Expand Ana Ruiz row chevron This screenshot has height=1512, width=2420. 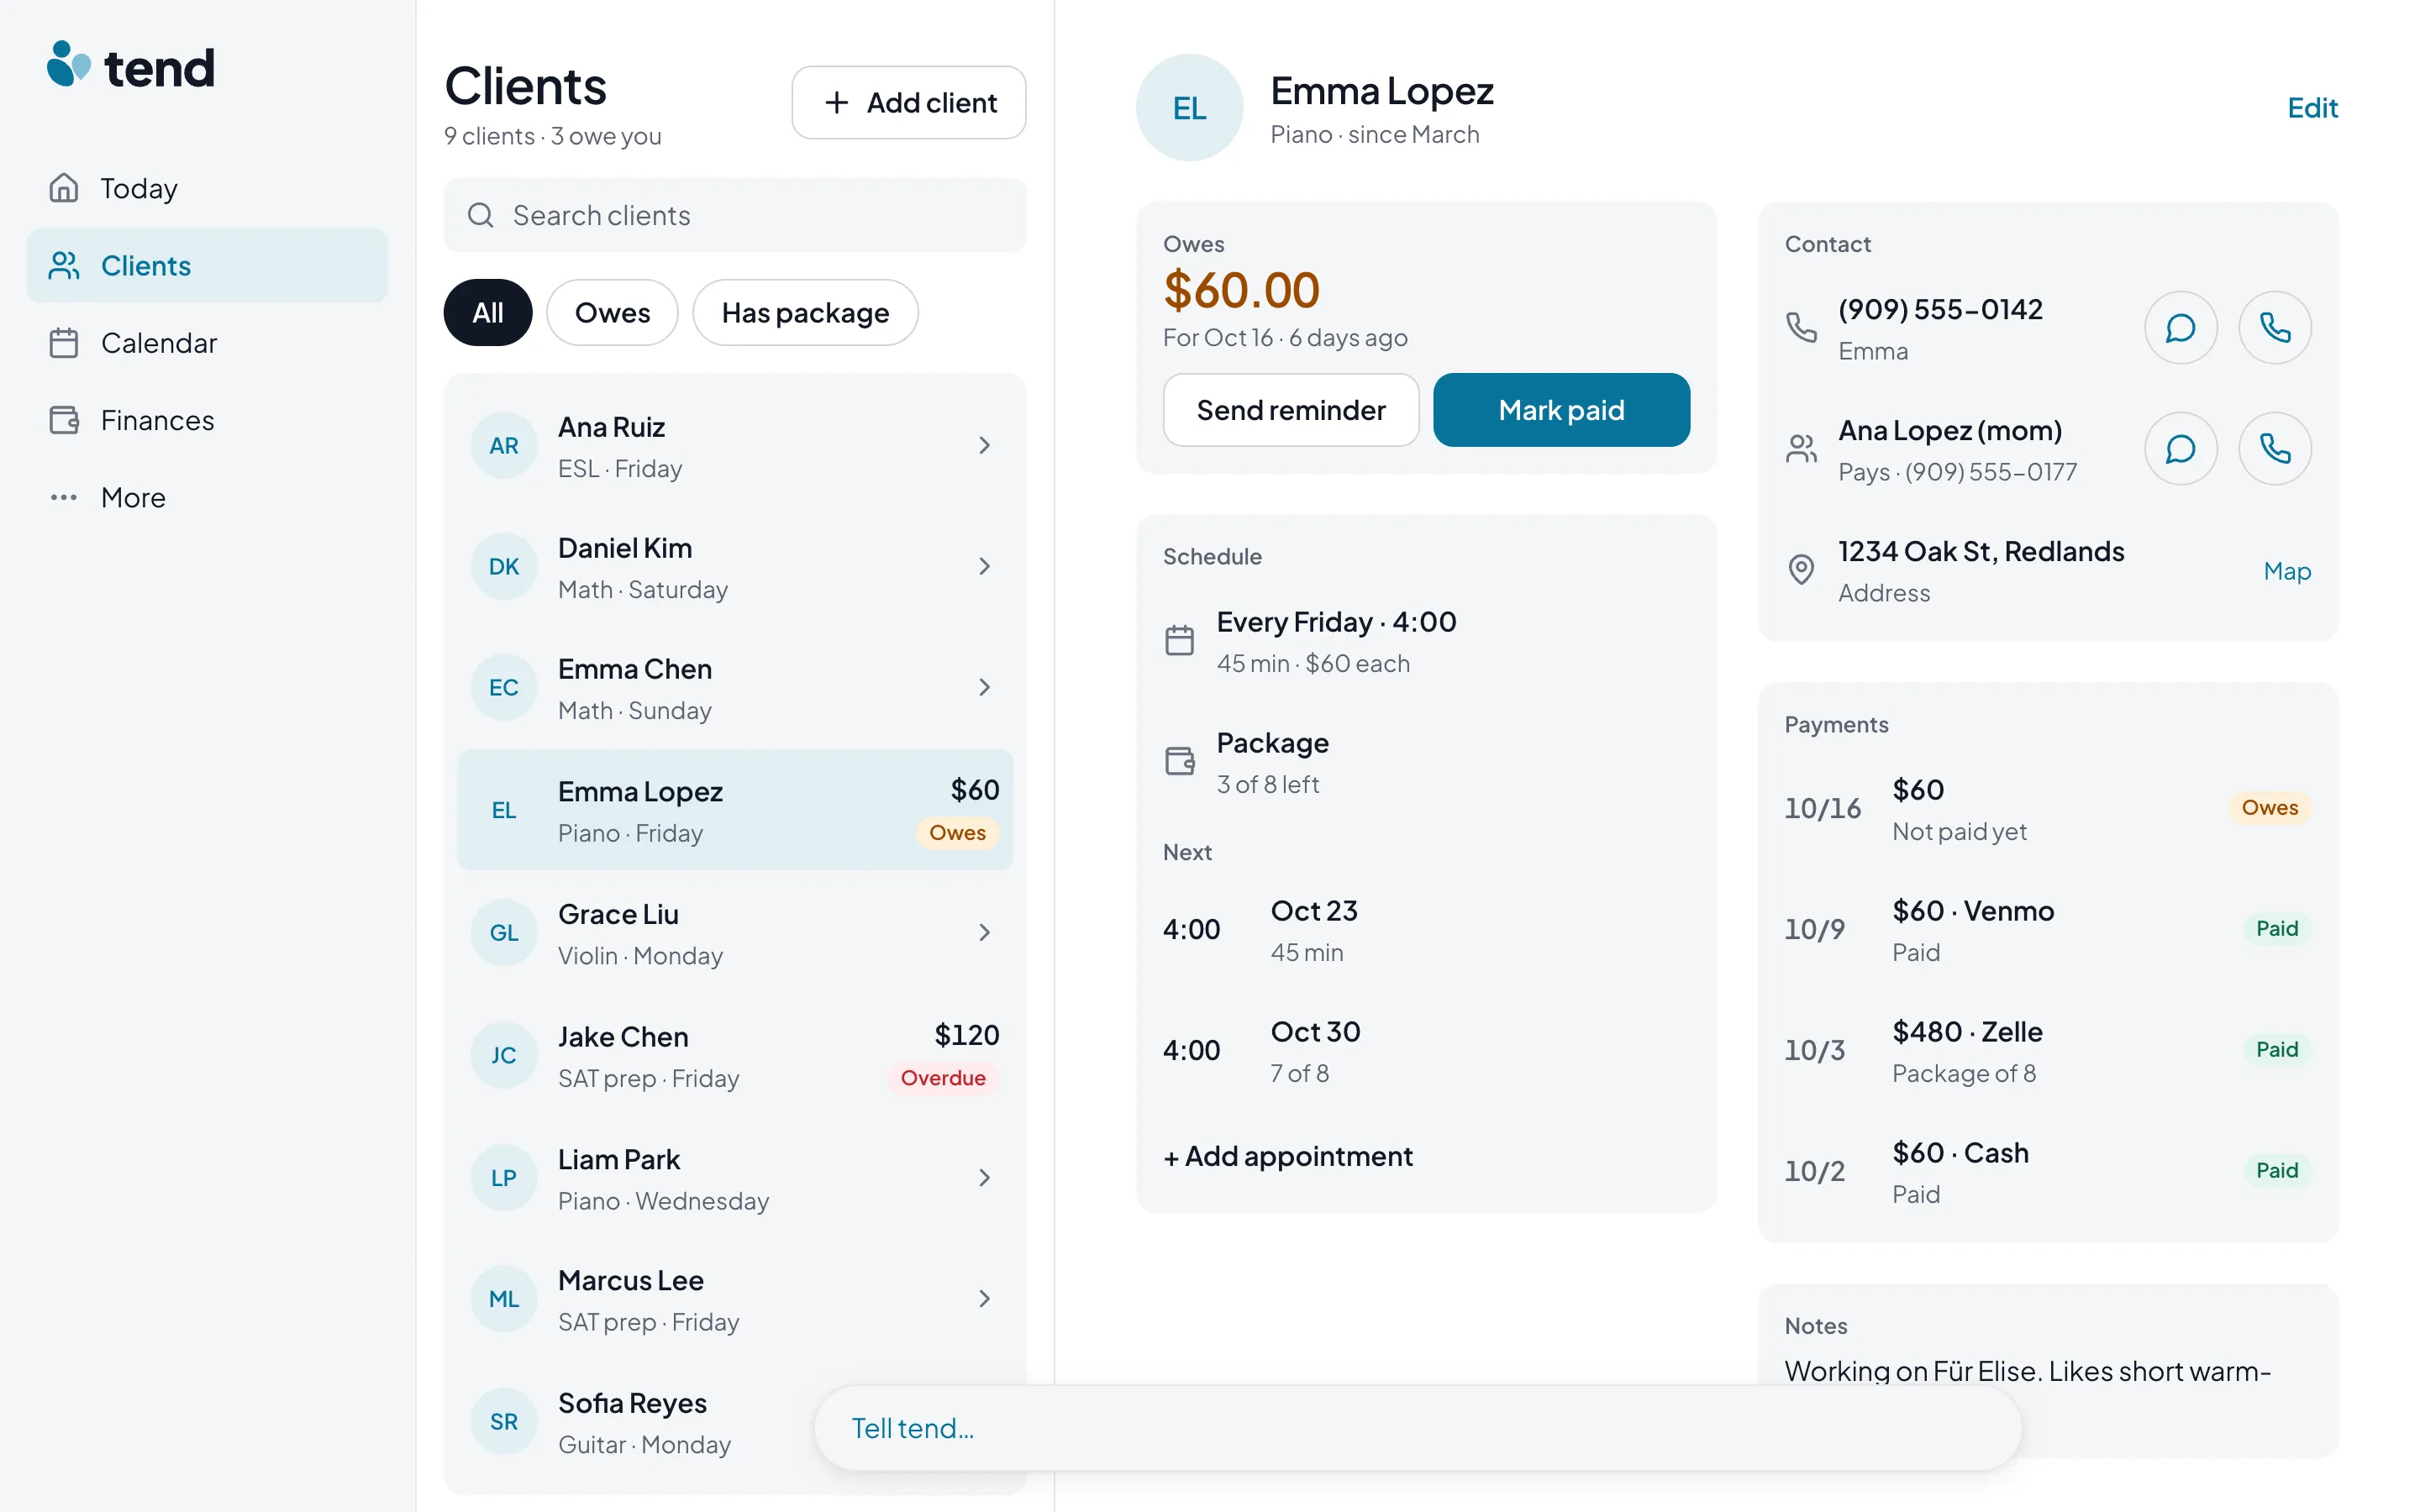985,446
